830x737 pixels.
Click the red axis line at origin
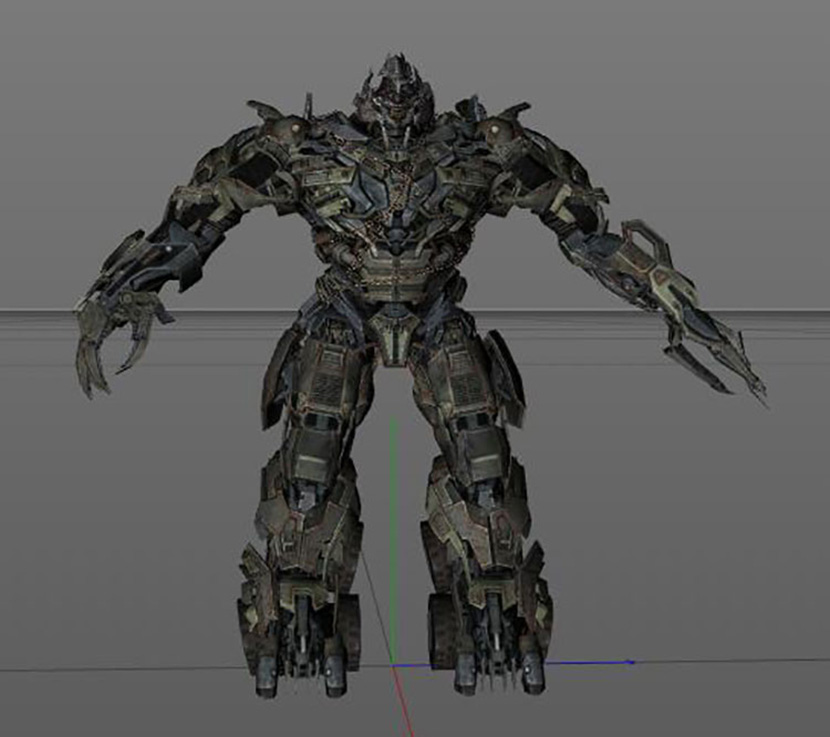(x=402, y=702)
